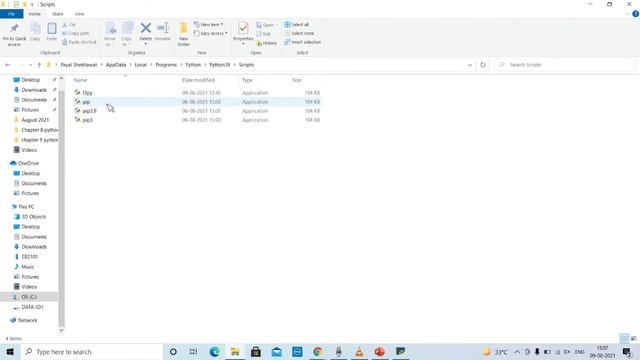This screenshot has width=640, height=360.
Task: Open the Easy access dropdown
Action: [211, 33]
